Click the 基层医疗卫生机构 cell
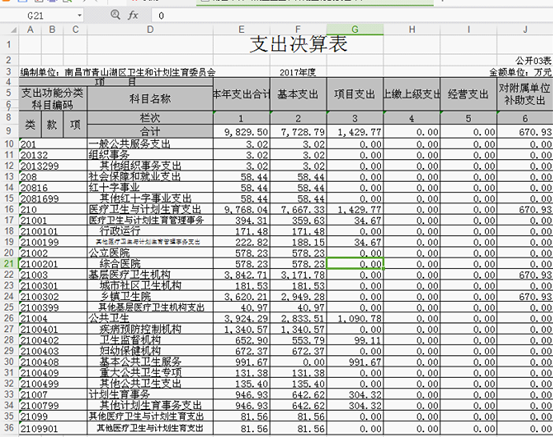The image size is (553, 437). tap(150, 275)
